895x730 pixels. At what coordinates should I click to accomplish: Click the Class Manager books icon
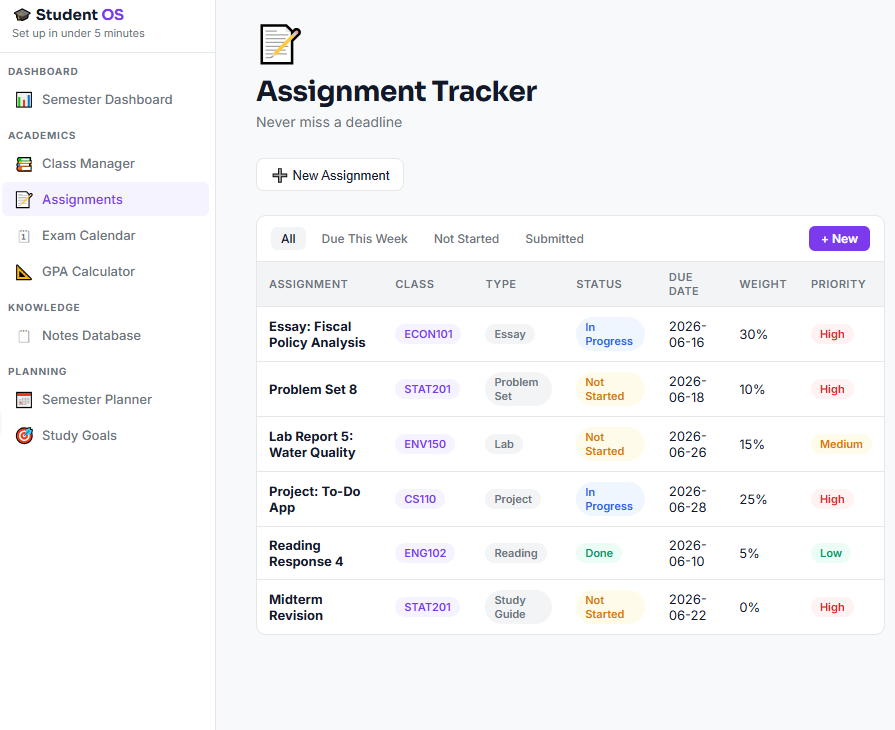pos(24,164)
